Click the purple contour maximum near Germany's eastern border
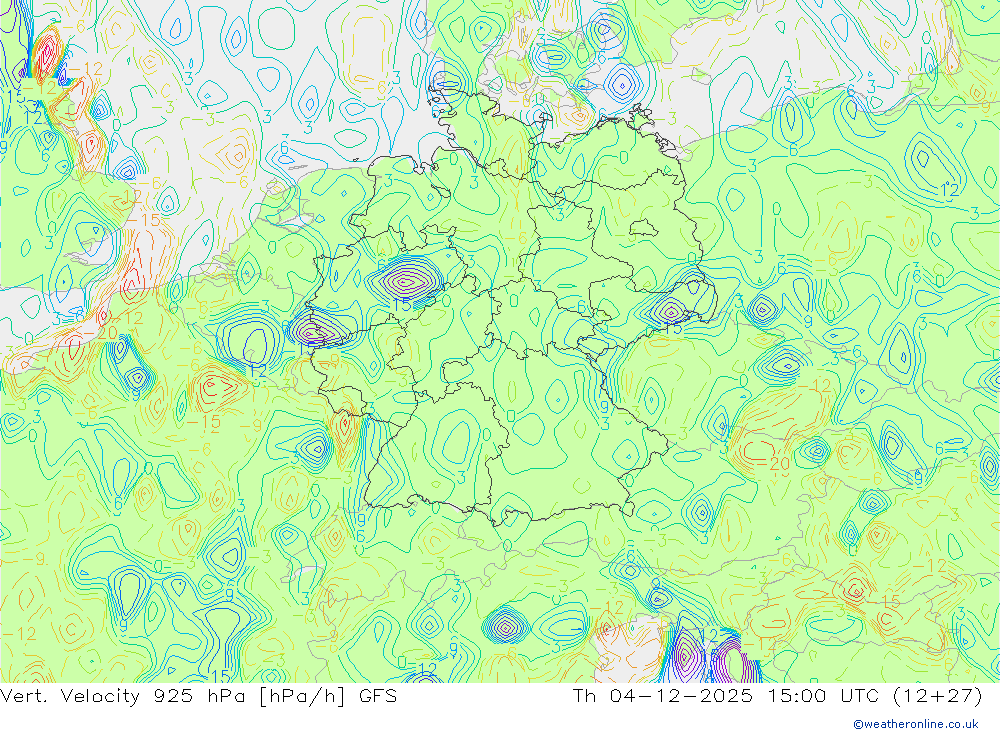Image resolution: width=1000 pixels, height=733 pixels. point(670,312)
